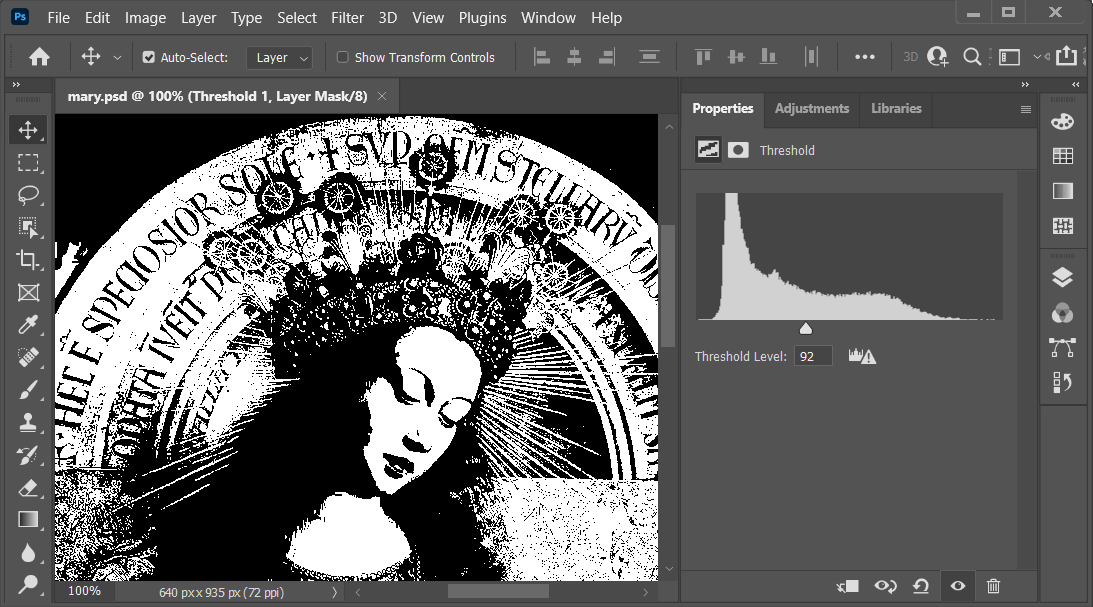Switch to the Adjustments tab
The height and width of the screenshot is (607, 1093).
coord(811,109)
